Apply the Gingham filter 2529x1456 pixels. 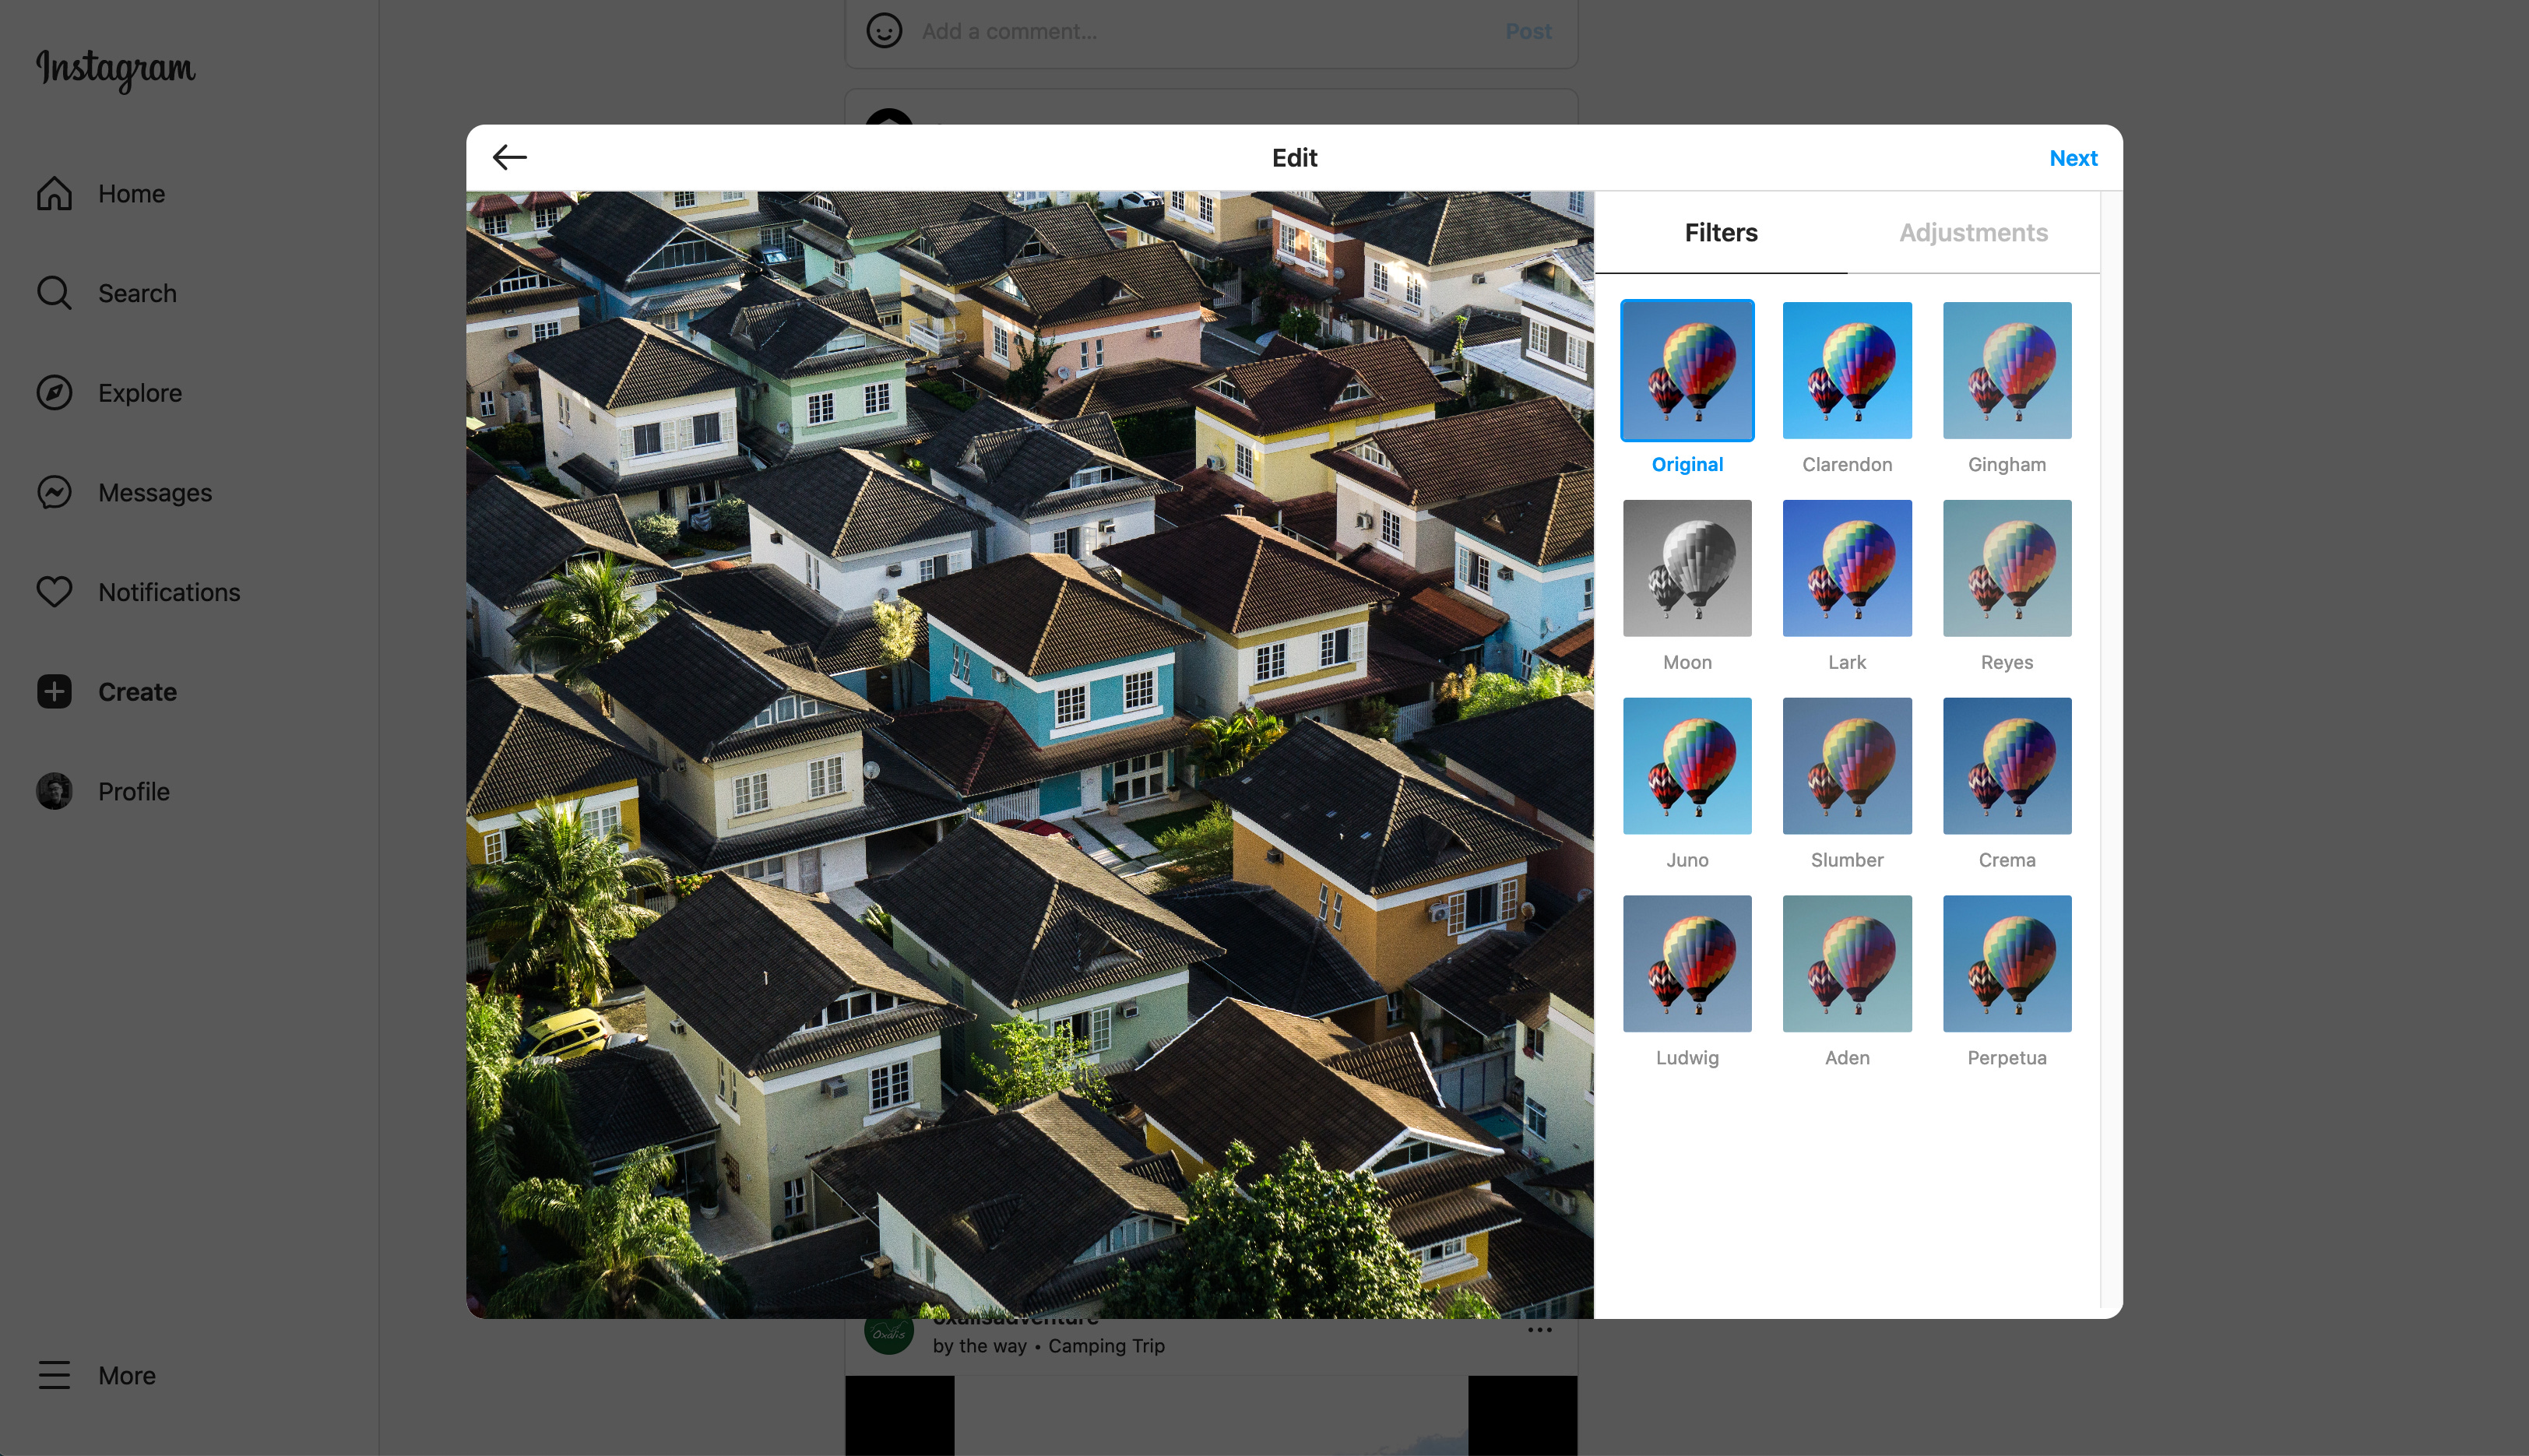2006,370
